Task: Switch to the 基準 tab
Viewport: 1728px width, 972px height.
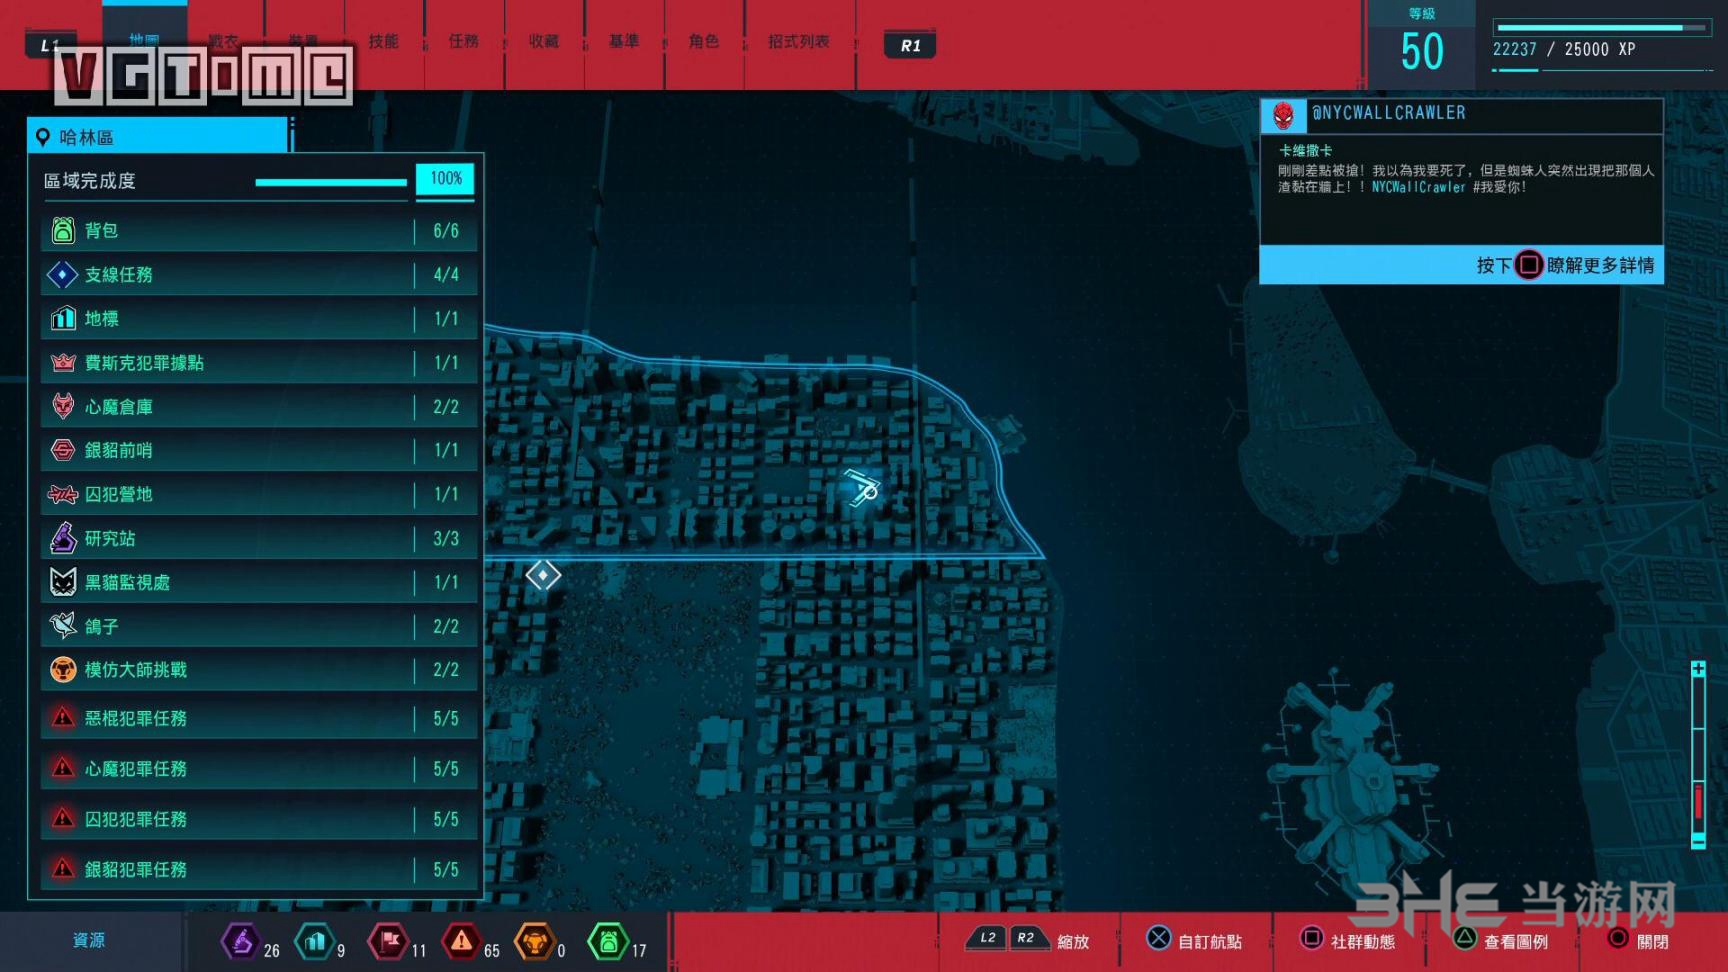Action: coord(623,41)
